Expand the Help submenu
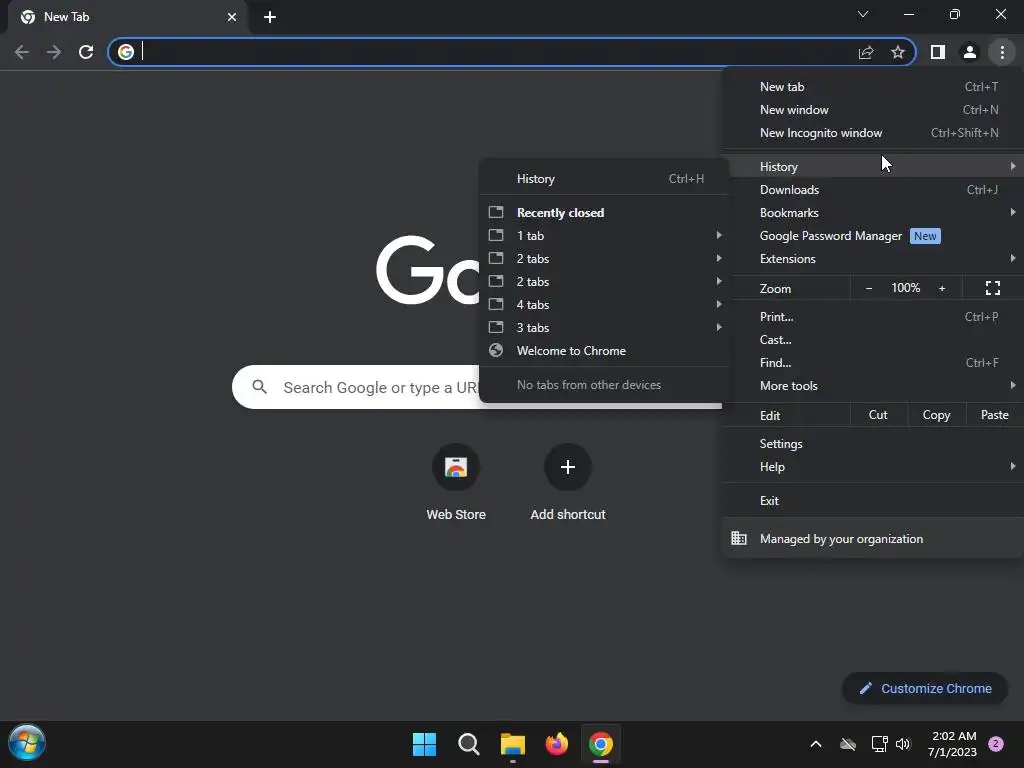 [872, 467]
